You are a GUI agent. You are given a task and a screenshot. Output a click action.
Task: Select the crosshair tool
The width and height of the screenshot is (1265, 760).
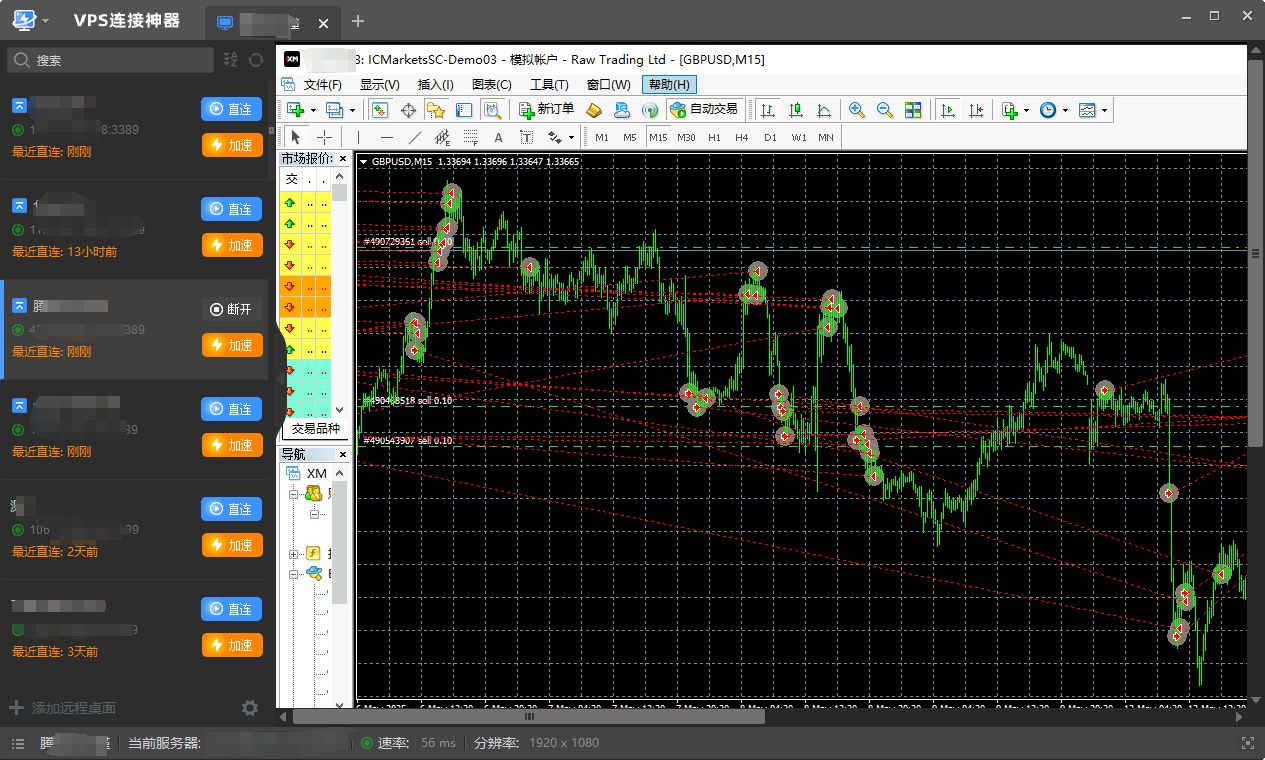point(324,137)
